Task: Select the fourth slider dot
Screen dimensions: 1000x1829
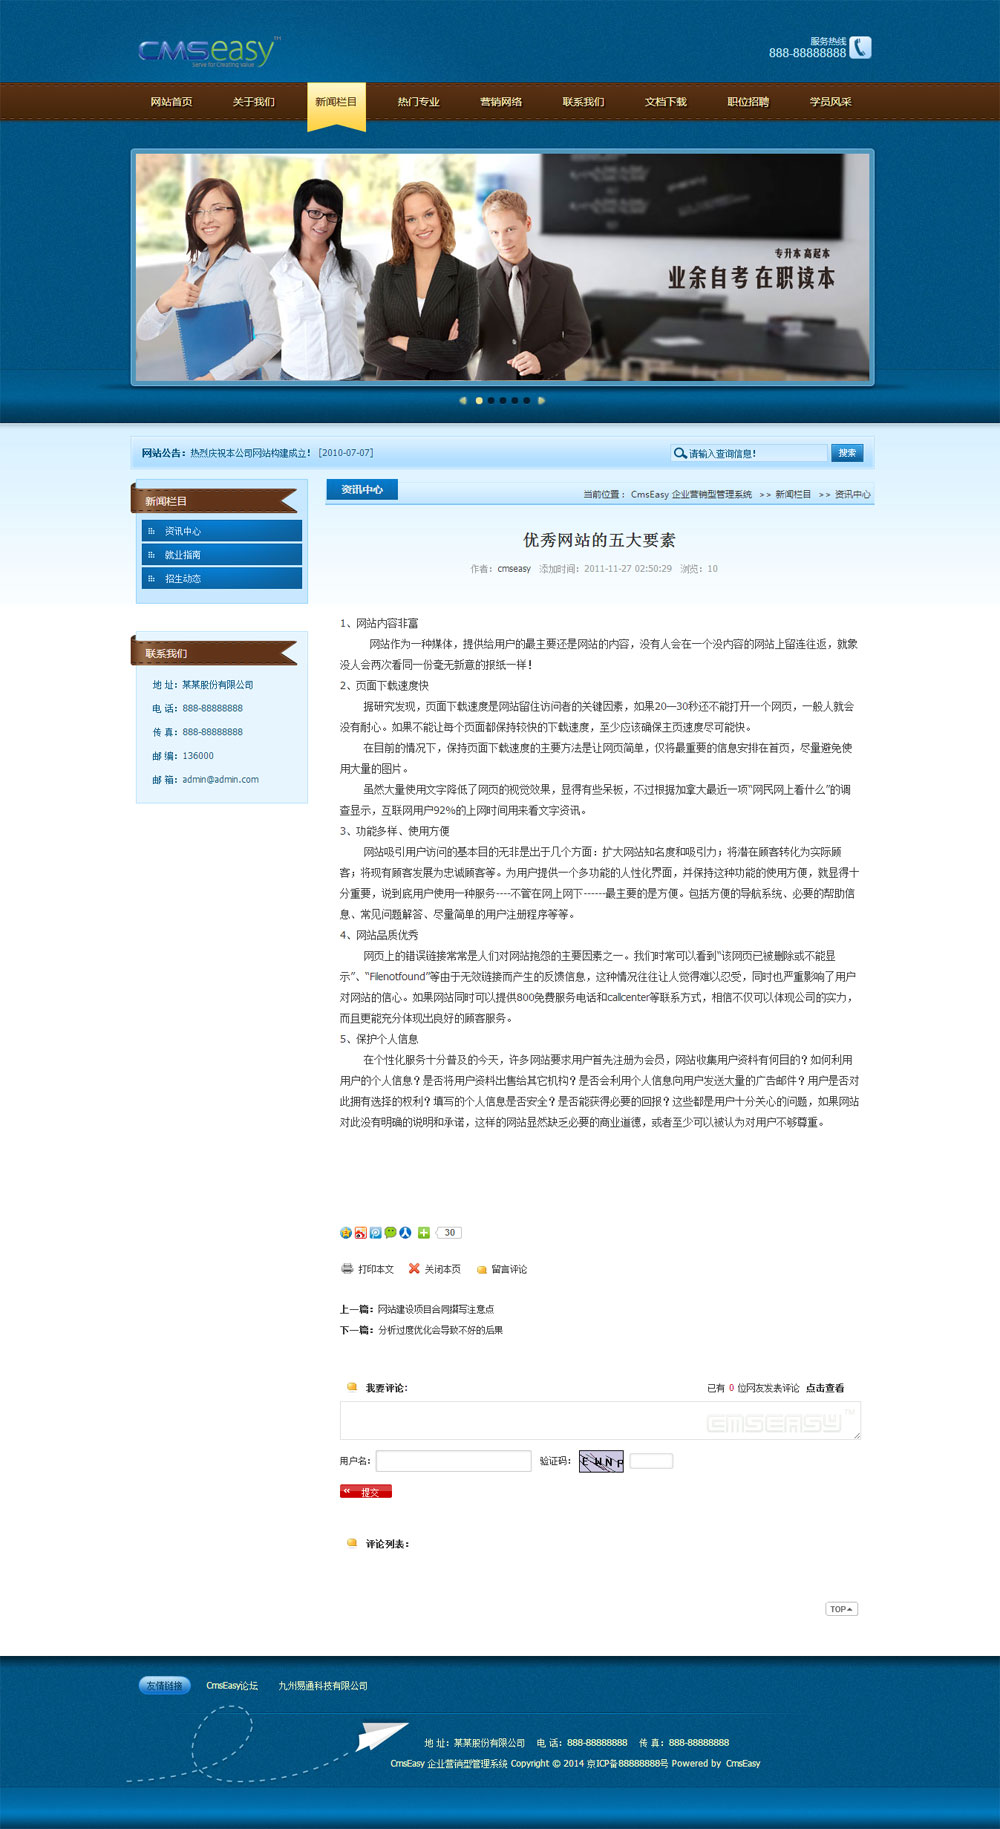Action: [x=515, y=400]
